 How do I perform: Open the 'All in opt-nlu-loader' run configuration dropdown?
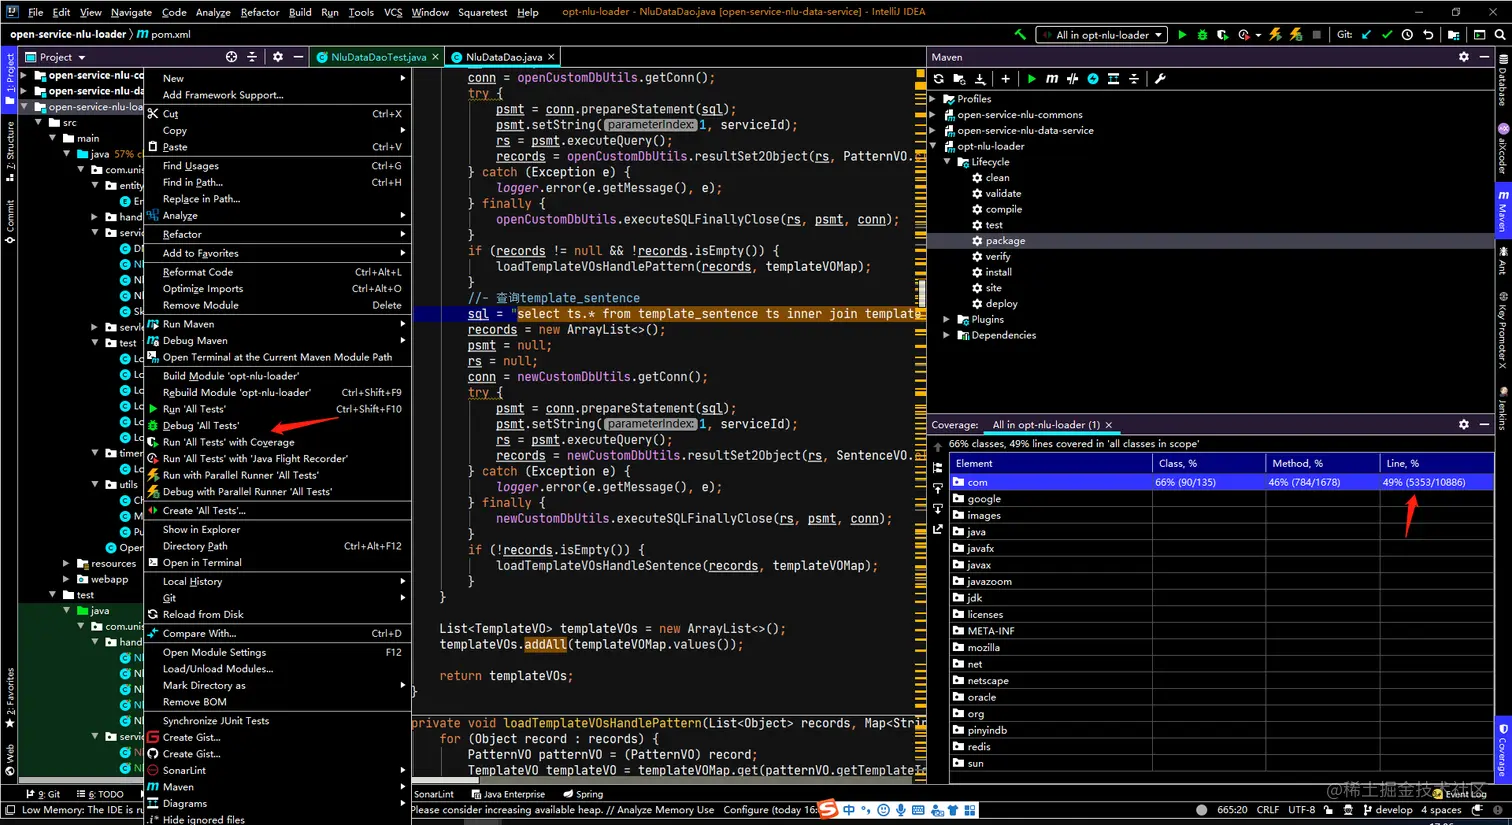point(1102,35)
